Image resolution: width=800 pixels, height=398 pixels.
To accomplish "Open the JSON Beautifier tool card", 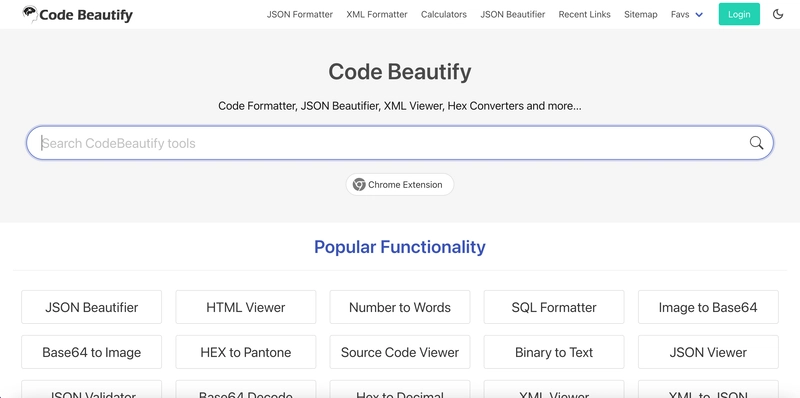I will coord(91,307).
